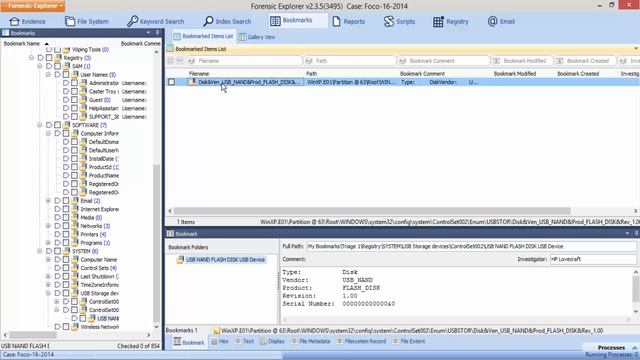Collapse the SOFTWARE tree node
This screenshot has width=640, height=360.
pyautogui.click(x=40, y=125)
